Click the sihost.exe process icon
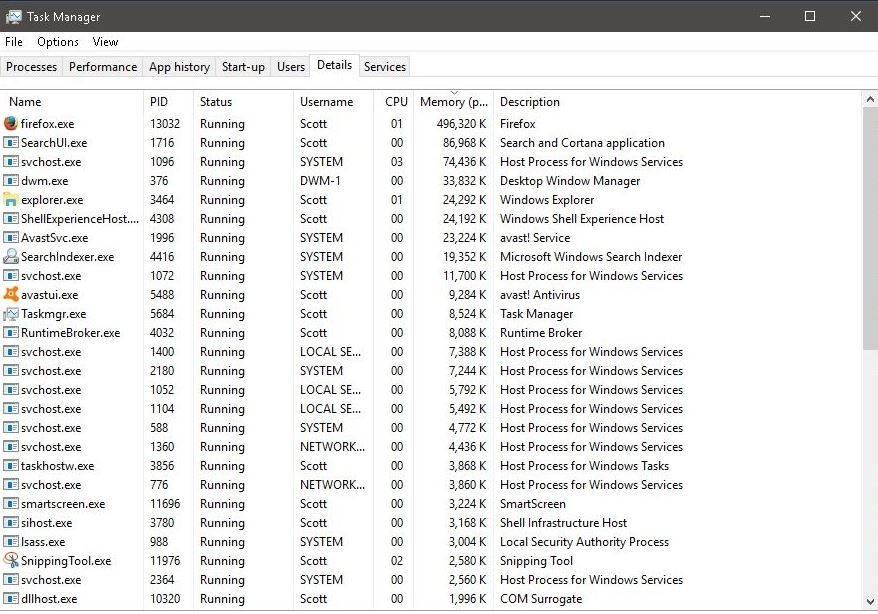Image resolution: width=878 pixels, height=614 pixels. (x=11, y=522)
